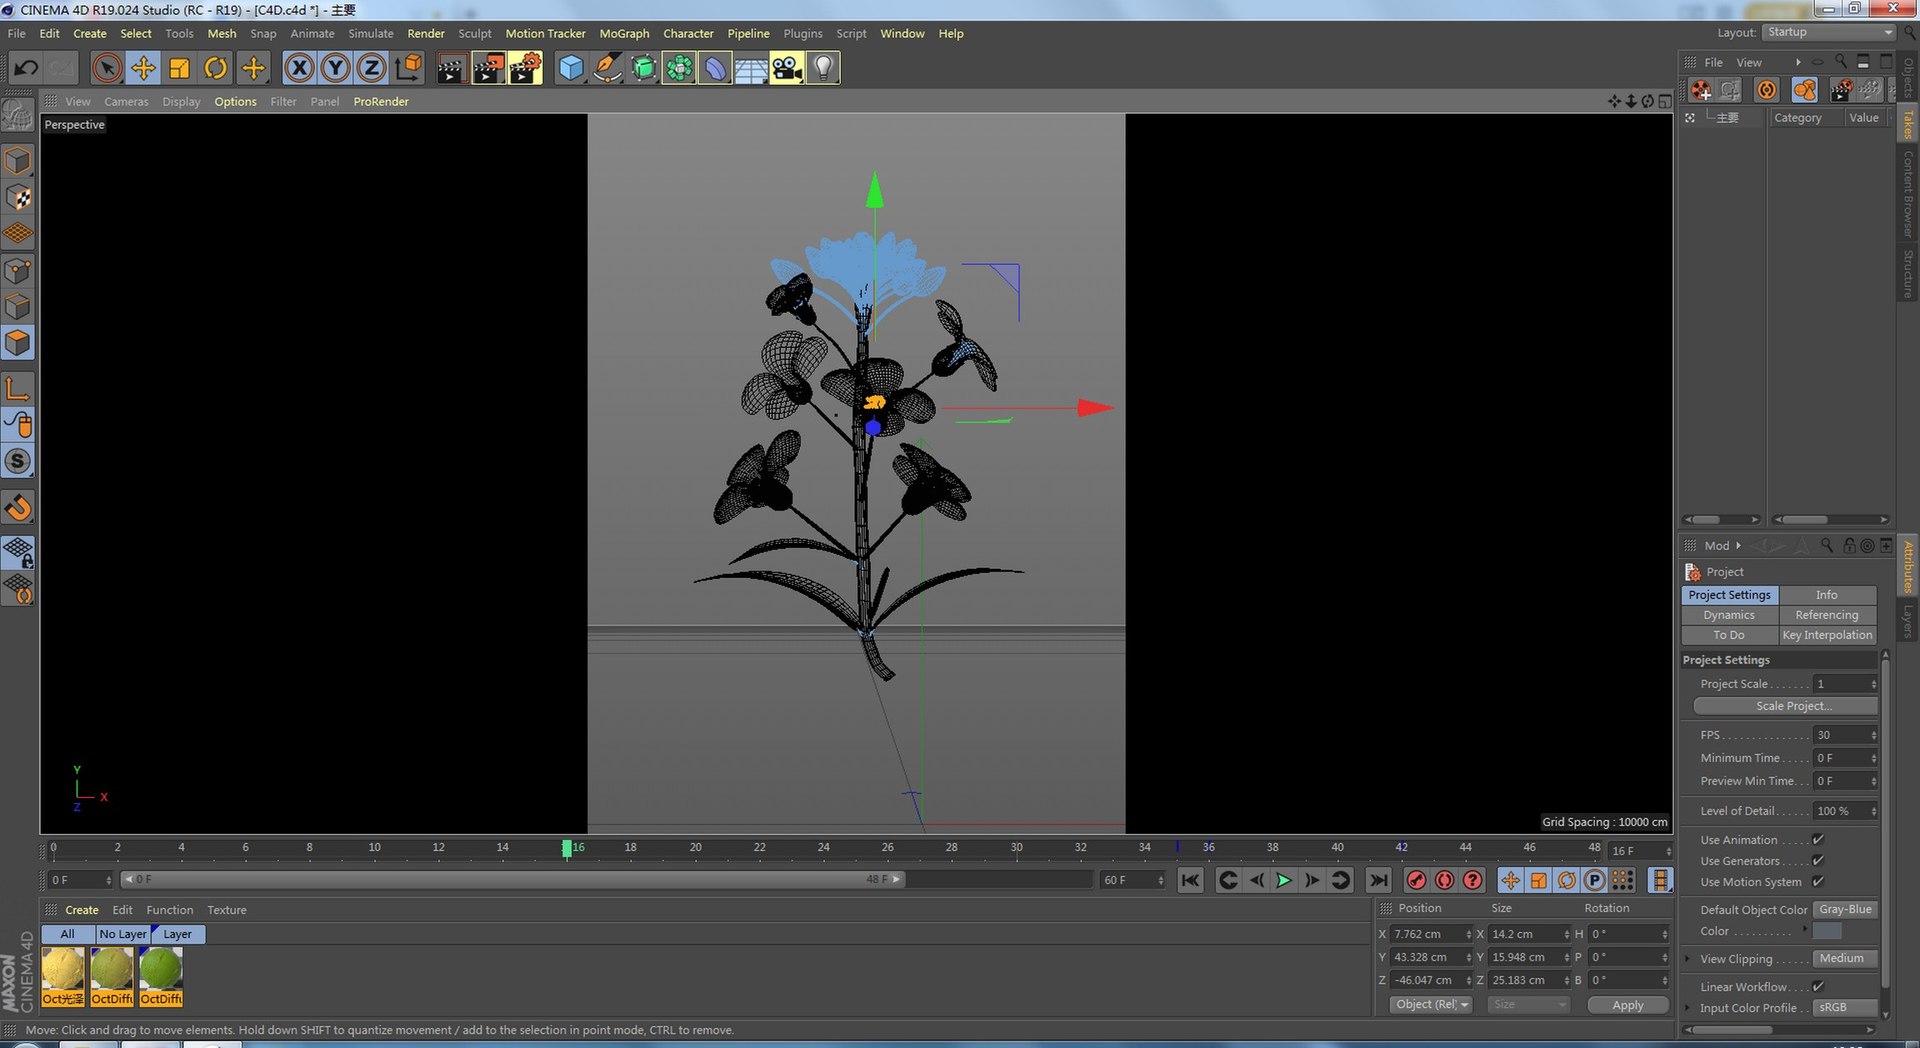
Task: Add a Floor environment object
Action: coord(751,68)
